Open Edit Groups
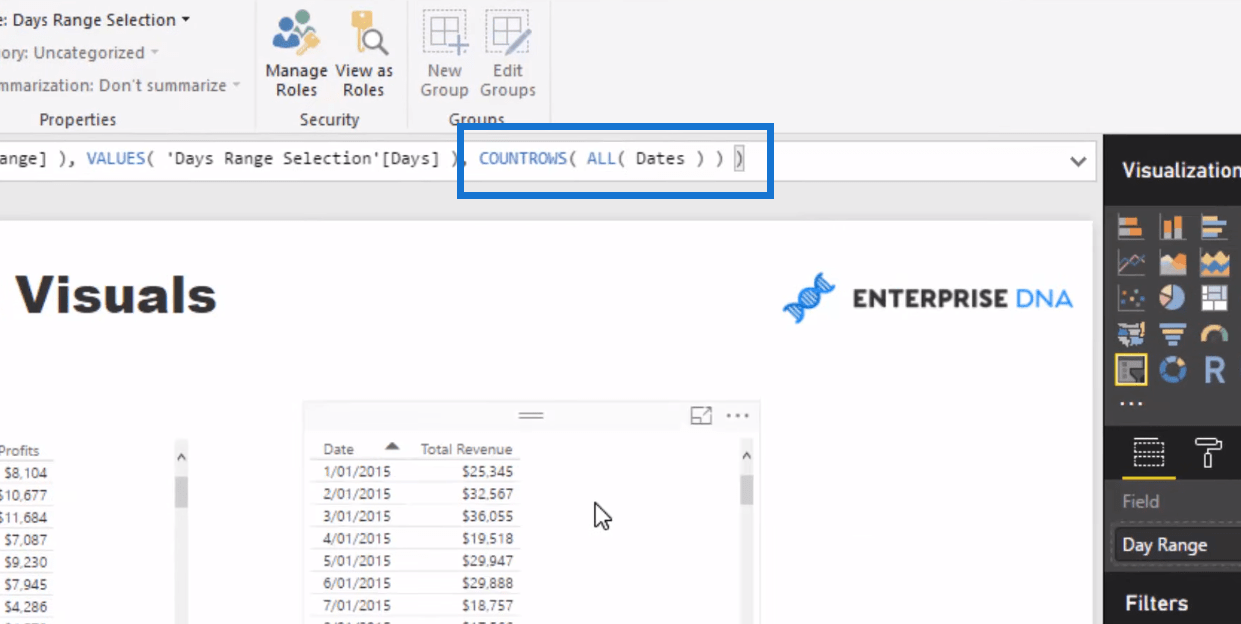This screenshot has height=624, width=1241. coord(507,54)
